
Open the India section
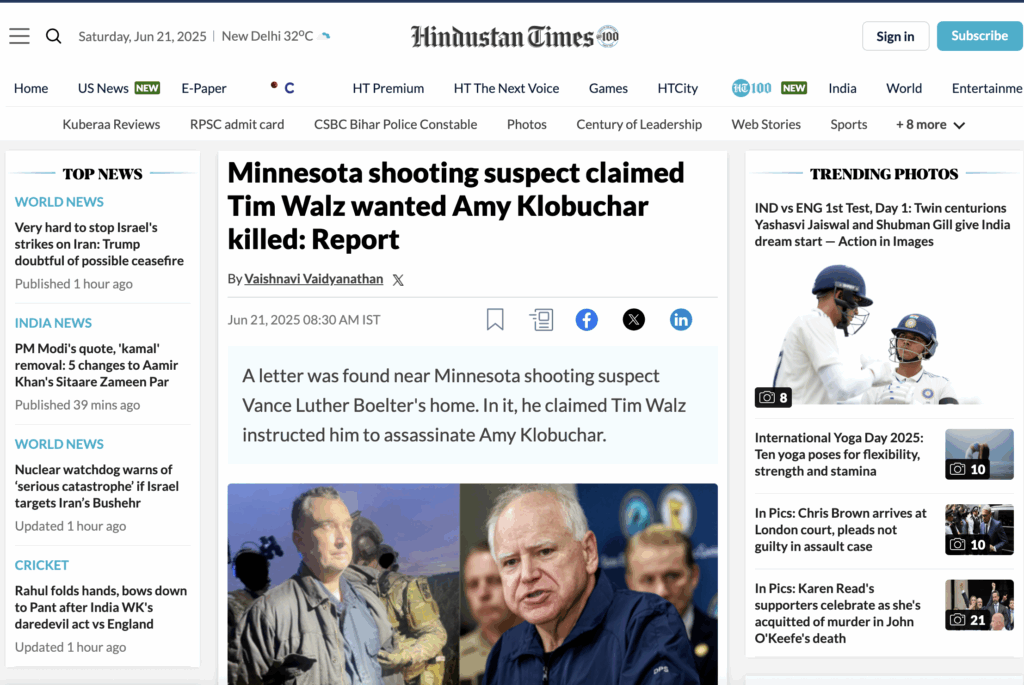pyautogui.click(x=842, y=88)
